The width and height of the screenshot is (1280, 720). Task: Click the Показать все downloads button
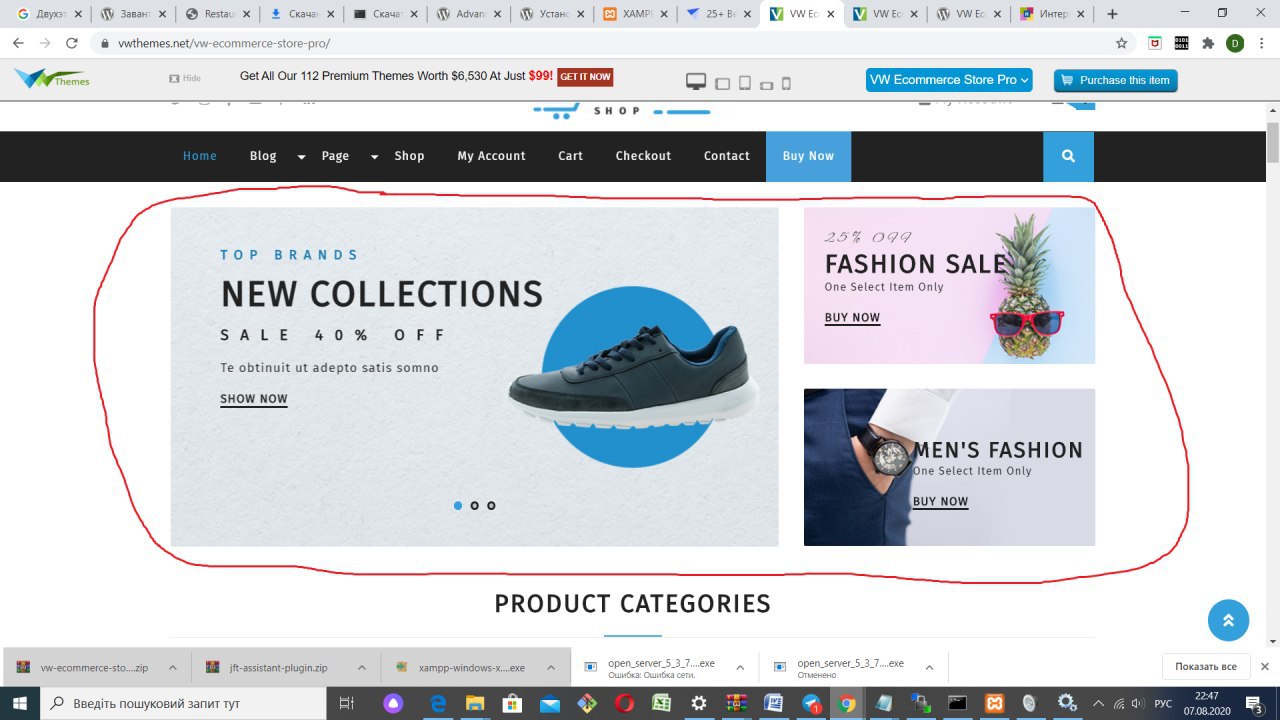tap(1206, 666)
